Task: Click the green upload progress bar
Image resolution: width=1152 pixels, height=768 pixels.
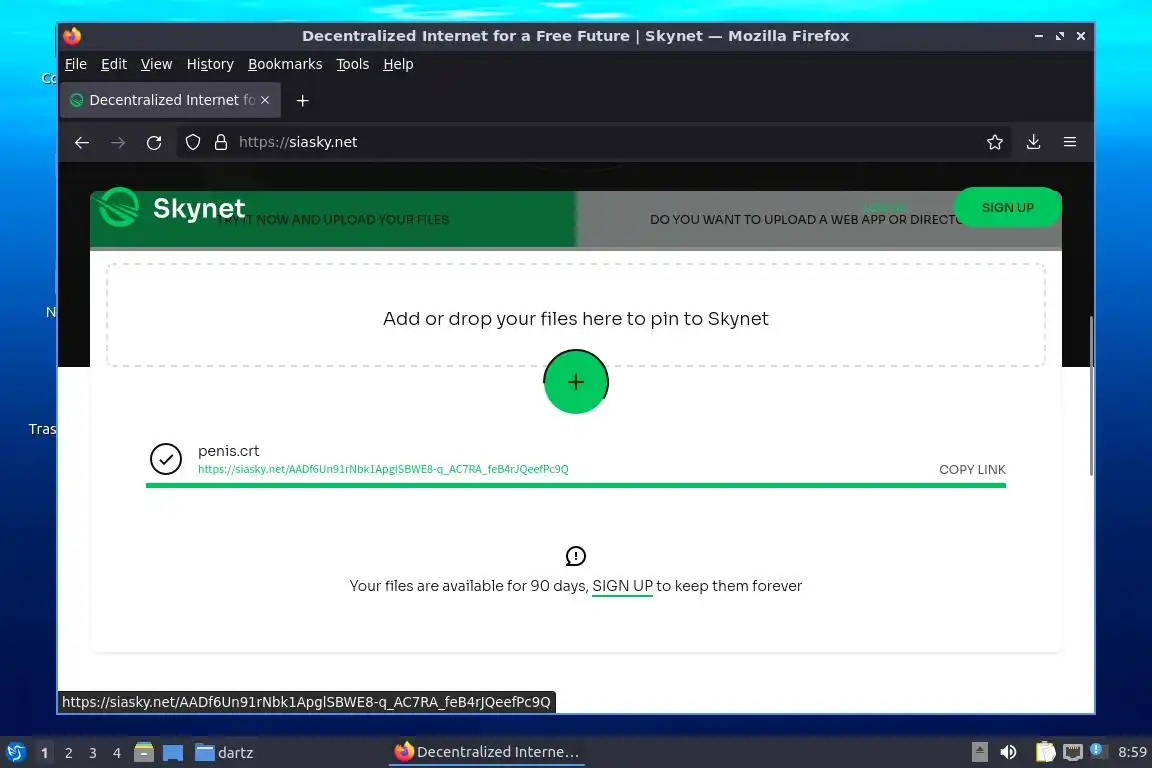Action: [576, 486]
